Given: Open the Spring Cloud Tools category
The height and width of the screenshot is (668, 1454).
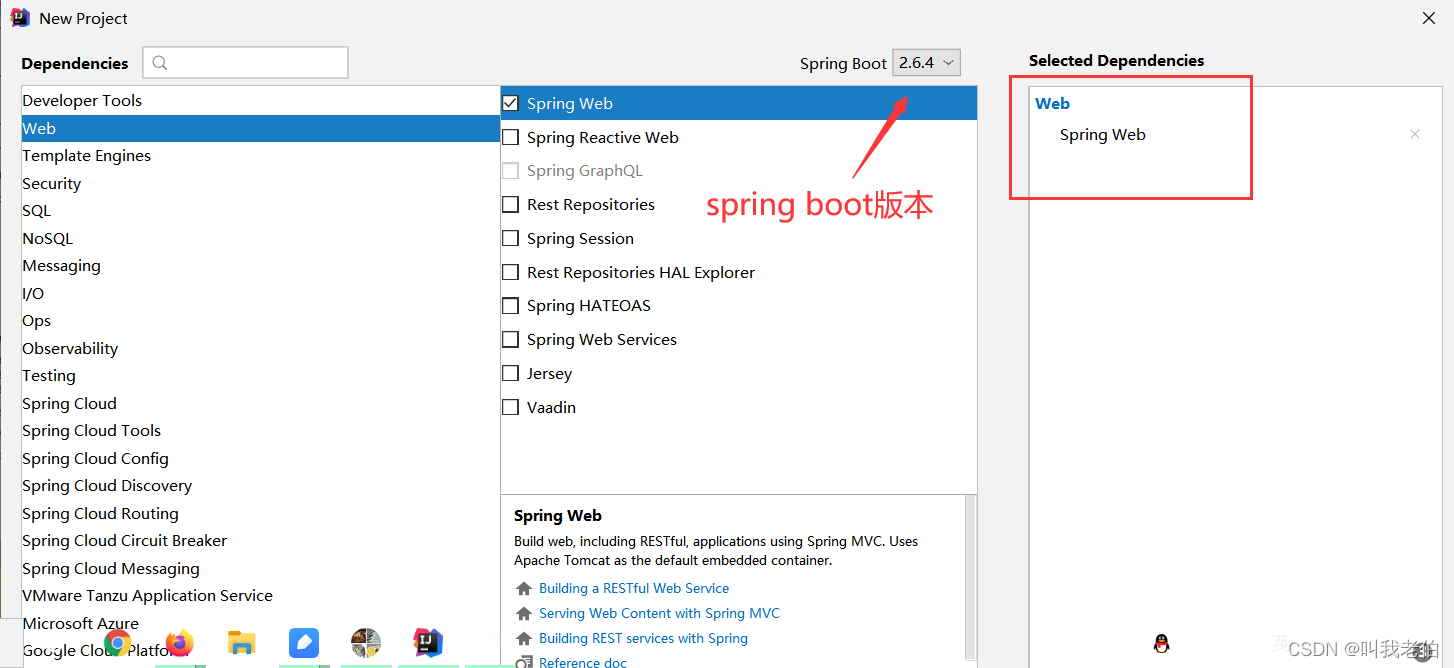Looking at the screenshot, I should [x=260, y=431].
